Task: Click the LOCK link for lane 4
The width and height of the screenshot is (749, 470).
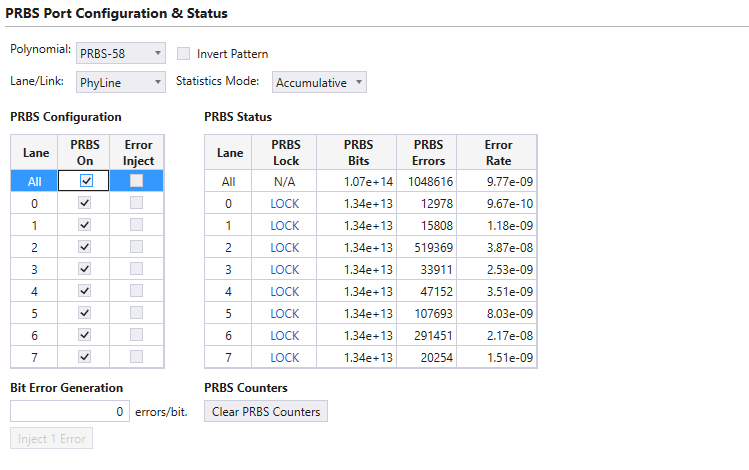Action: pos(285,291)
